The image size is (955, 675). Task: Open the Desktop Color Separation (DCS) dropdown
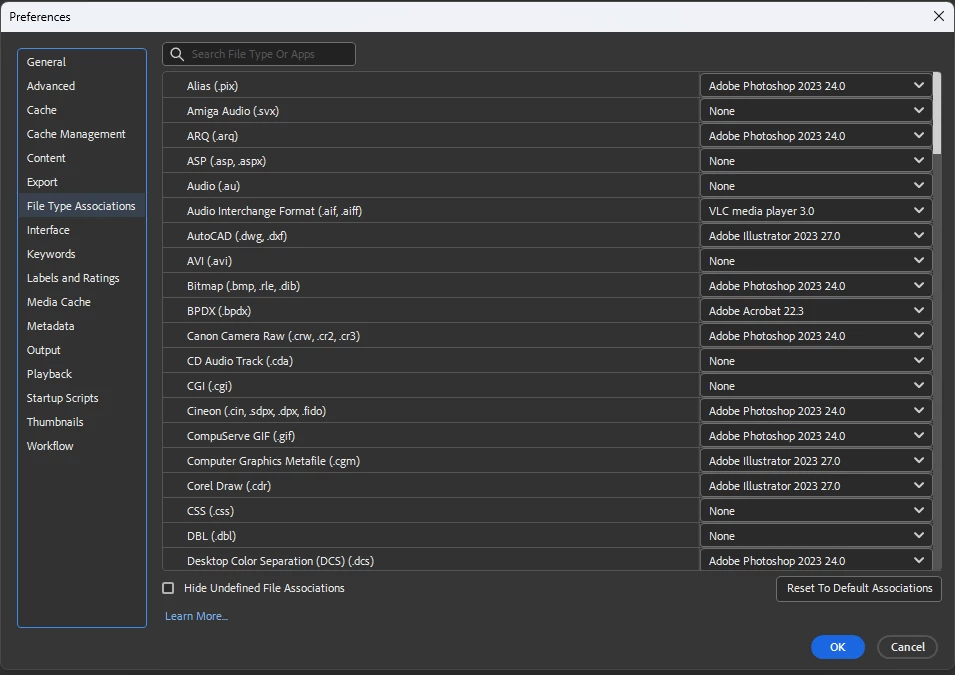point(816,560)
